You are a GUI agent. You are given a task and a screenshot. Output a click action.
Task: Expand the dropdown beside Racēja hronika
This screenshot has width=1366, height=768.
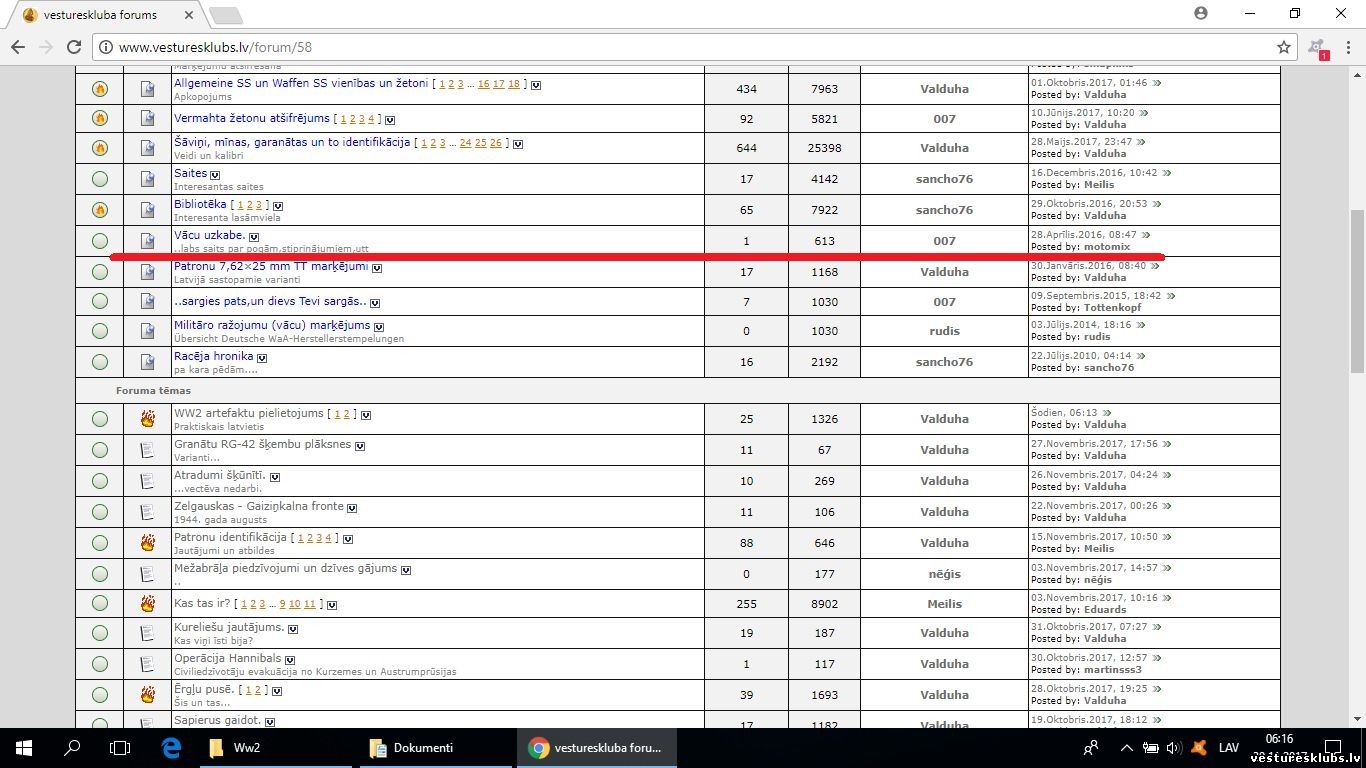click(x=262, y=358)
